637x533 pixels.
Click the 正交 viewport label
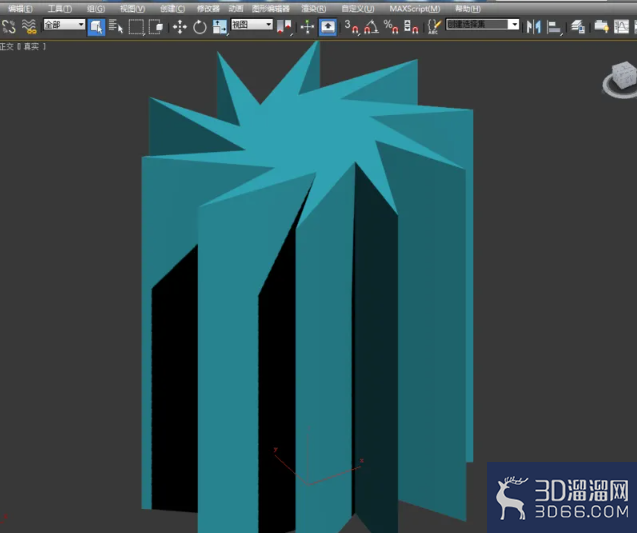tap(7, 47)
